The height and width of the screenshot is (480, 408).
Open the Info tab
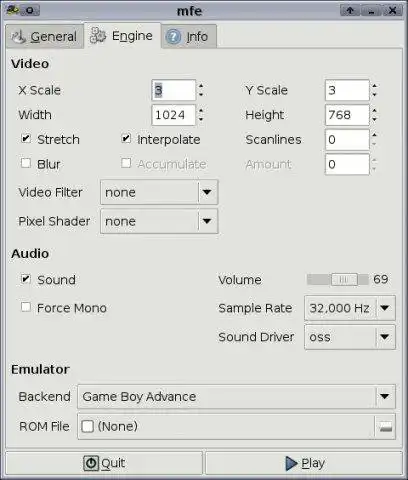coord(189,36)
